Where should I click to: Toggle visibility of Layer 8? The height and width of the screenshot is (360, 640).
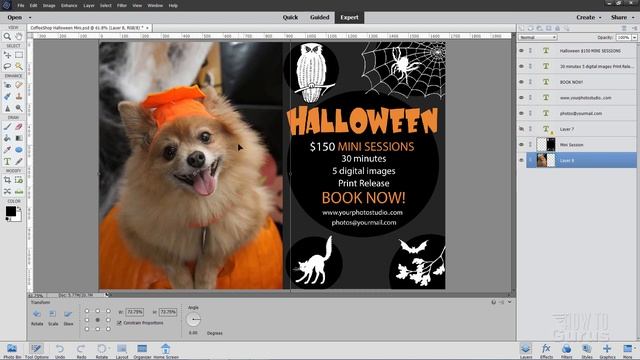[521, 160]
